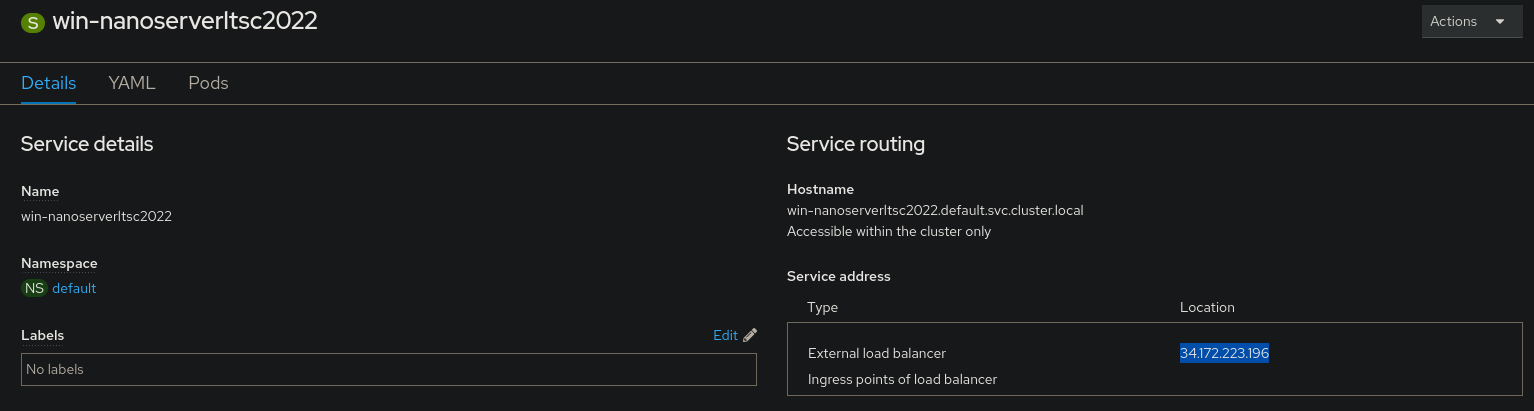
Task: Click the highlighted IP address 34.172.223.196
Action: tap(1224, 353)
